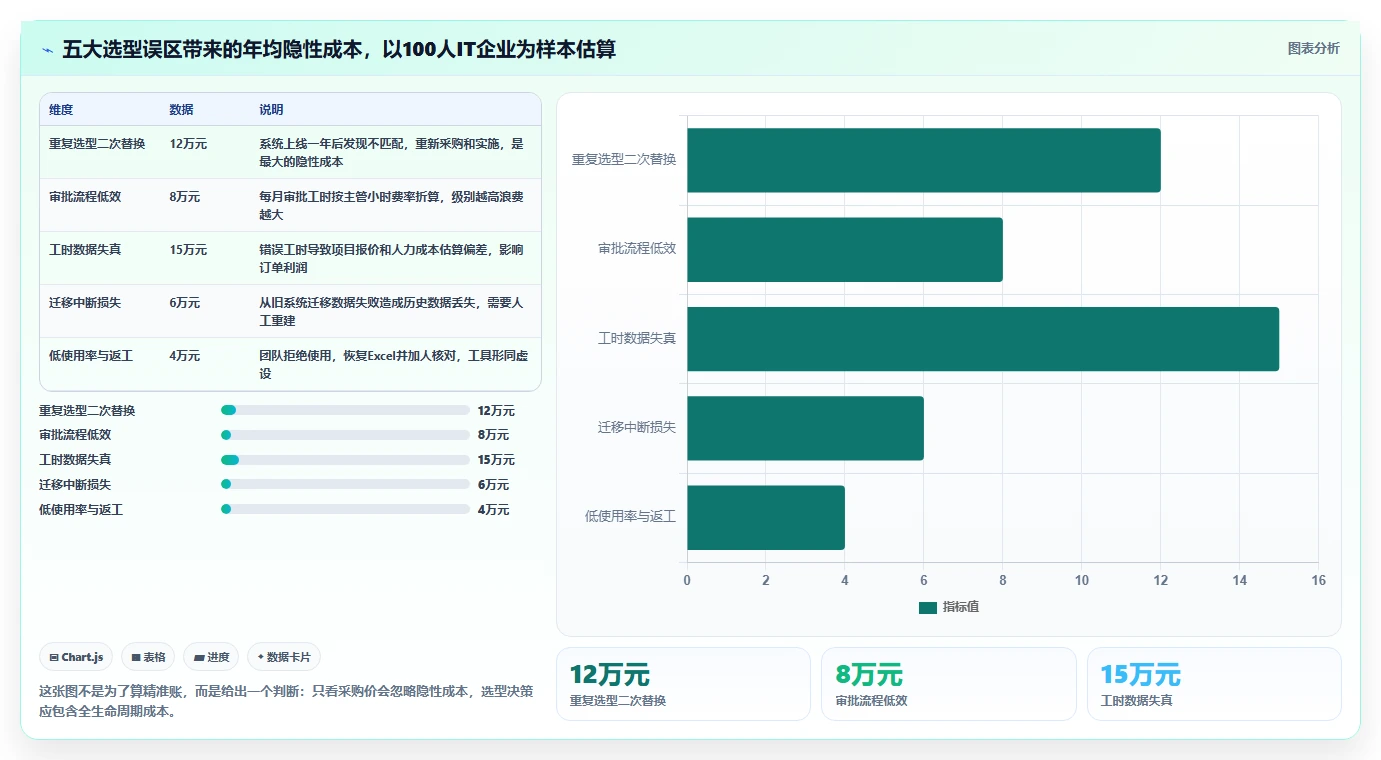Open the 8万元 审批流程低效 data card
The height and width of the screenshot is (760, 1381).
tap(948, 684)
